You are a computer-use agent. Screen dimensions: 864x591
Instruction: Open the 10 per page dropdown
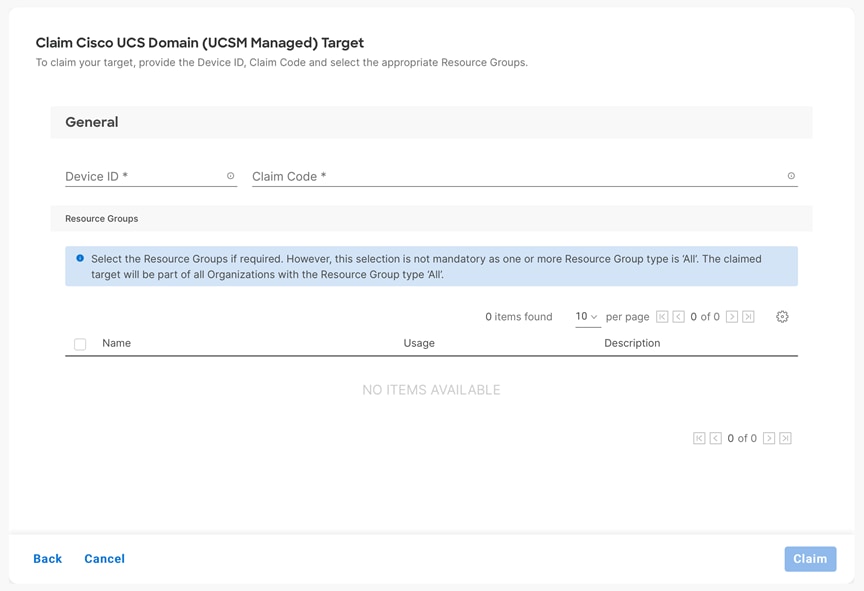[587, 317]
